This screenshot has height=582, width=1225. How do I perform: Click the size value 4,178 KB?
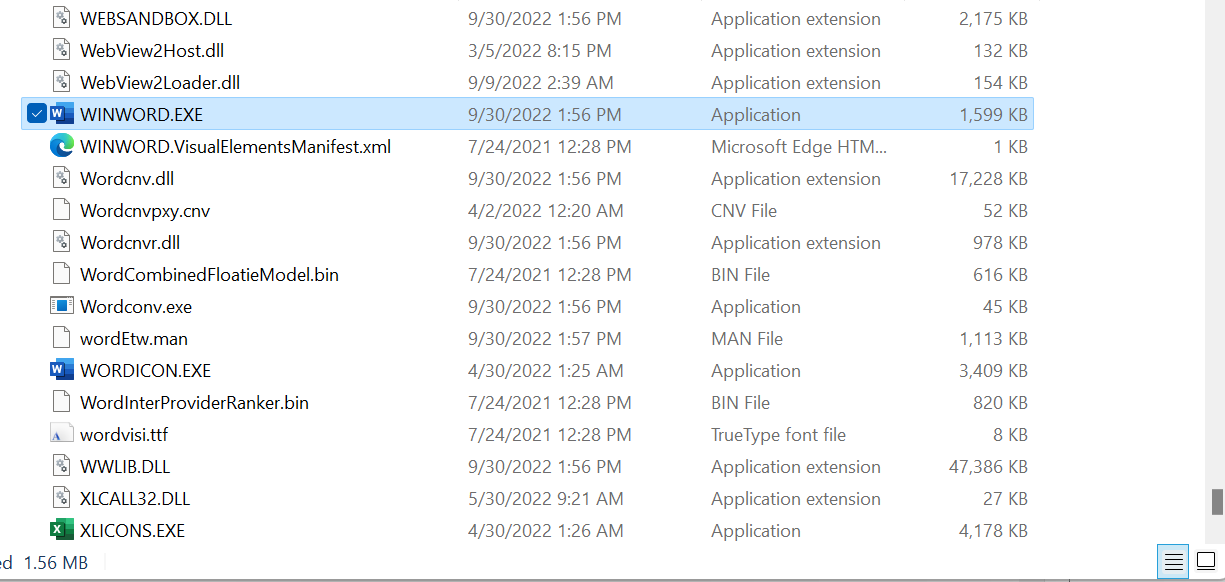[993, 531]
